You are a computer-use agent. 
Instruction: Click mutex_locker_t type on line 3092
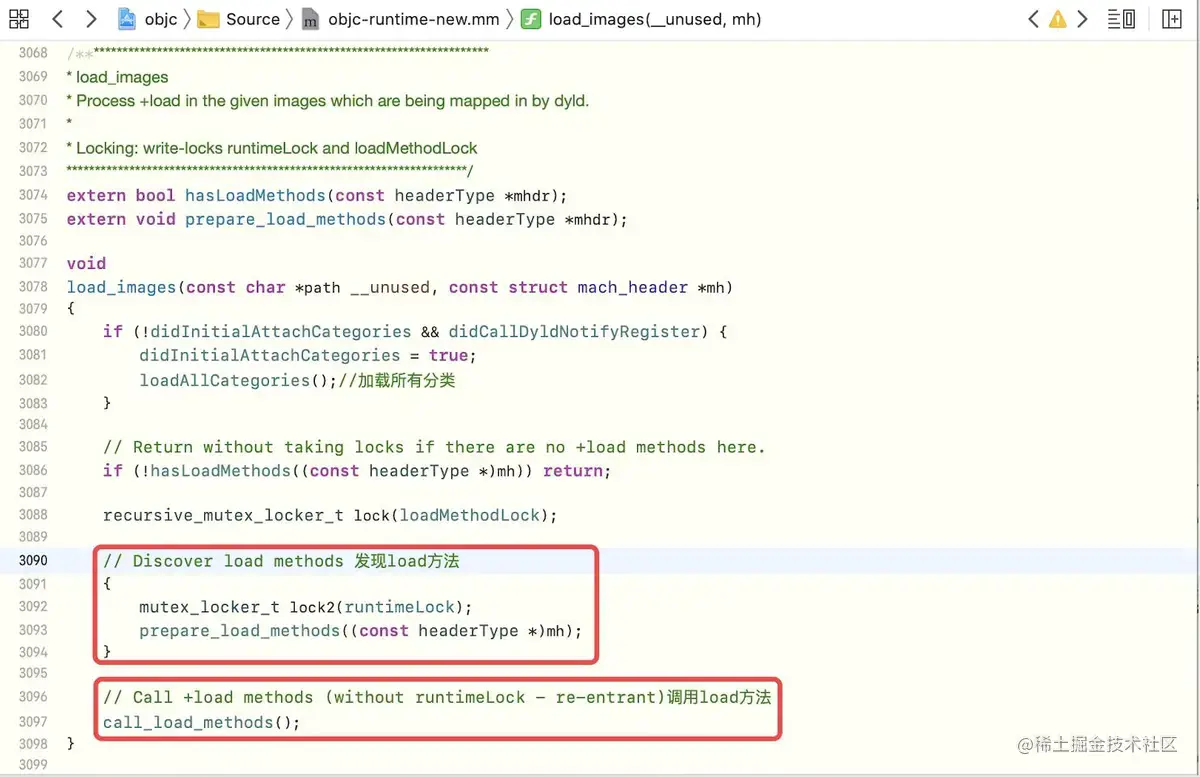[210, 607]
